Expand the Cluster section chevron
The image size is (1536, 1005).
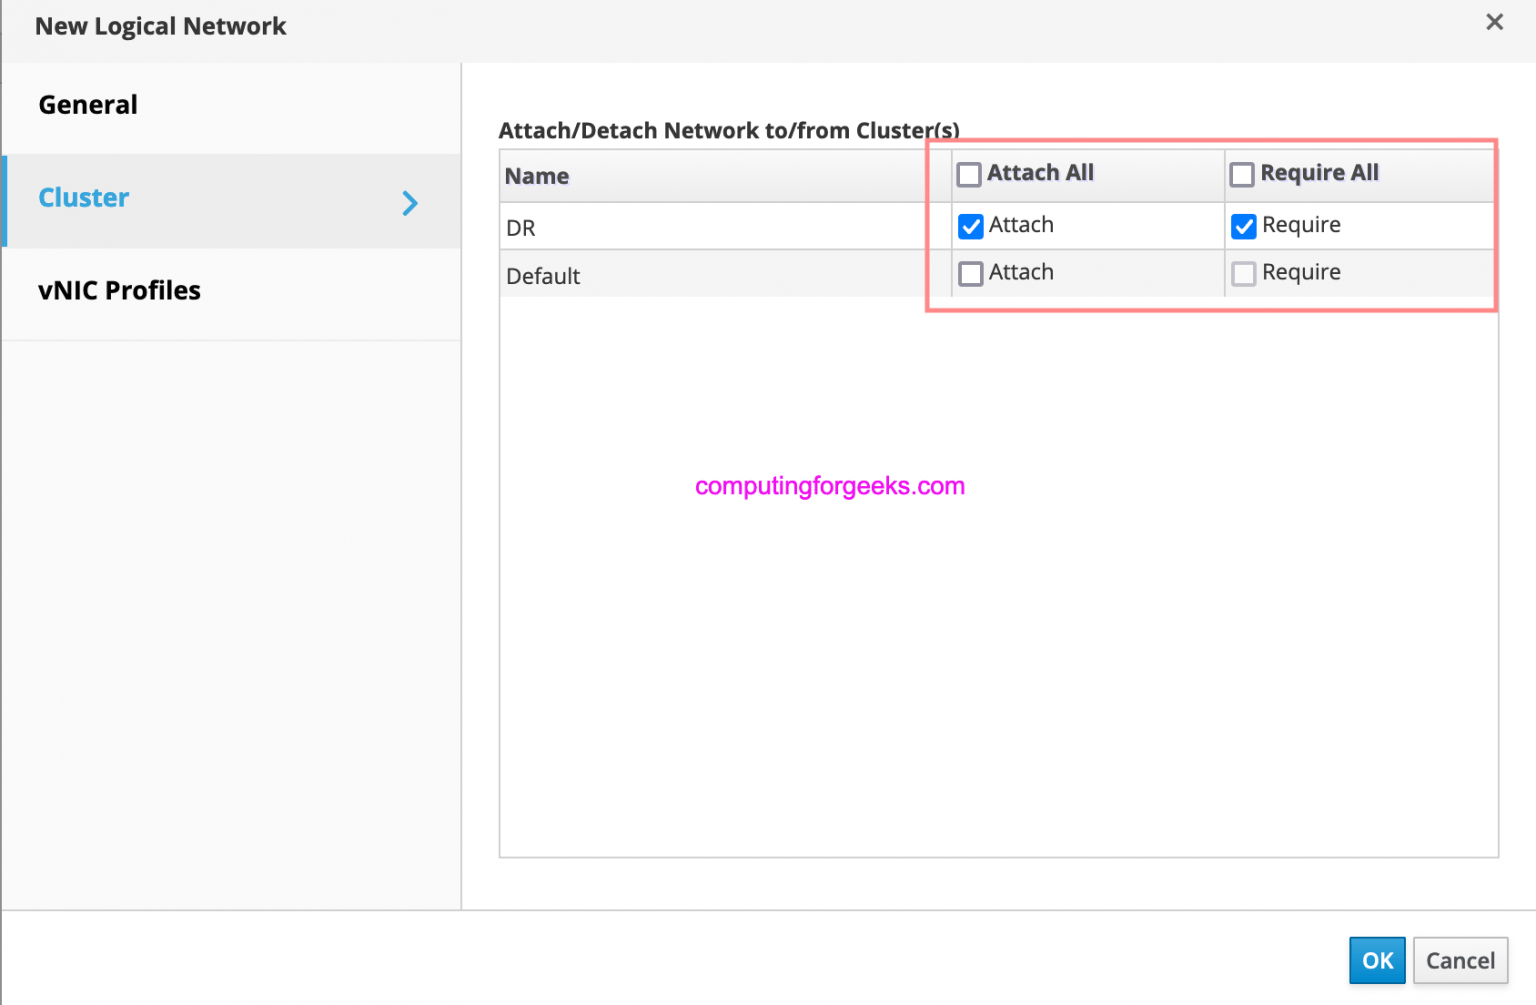click(x=410, y=203)
